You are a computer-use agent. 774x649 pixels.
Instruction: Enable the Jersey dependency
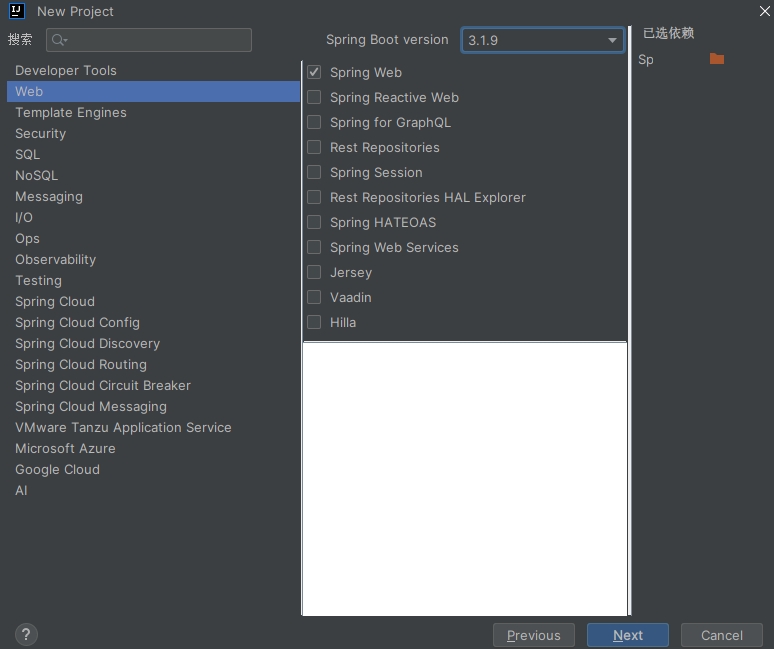click(314, 272)
